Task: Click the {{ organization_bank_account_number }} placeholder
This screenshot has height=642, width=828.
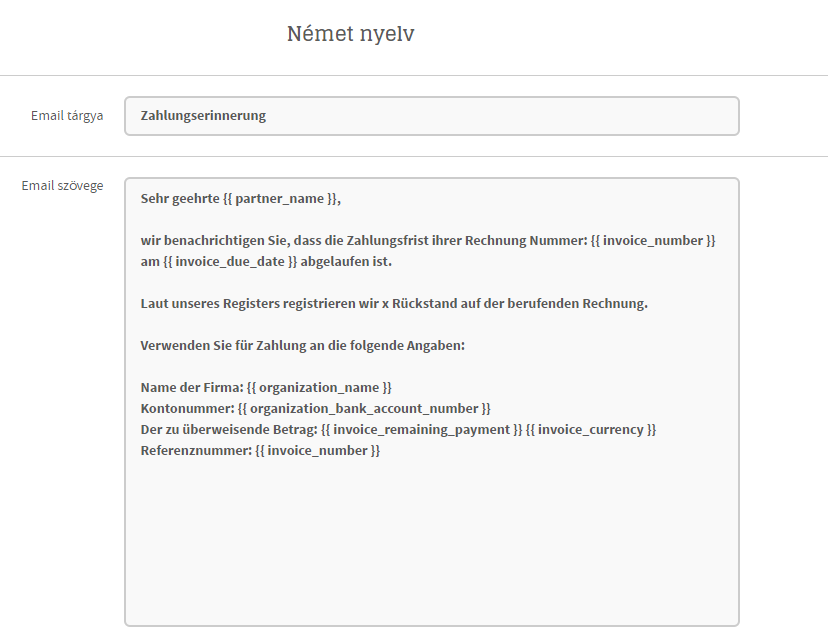Action: click(x=364, y=409)
